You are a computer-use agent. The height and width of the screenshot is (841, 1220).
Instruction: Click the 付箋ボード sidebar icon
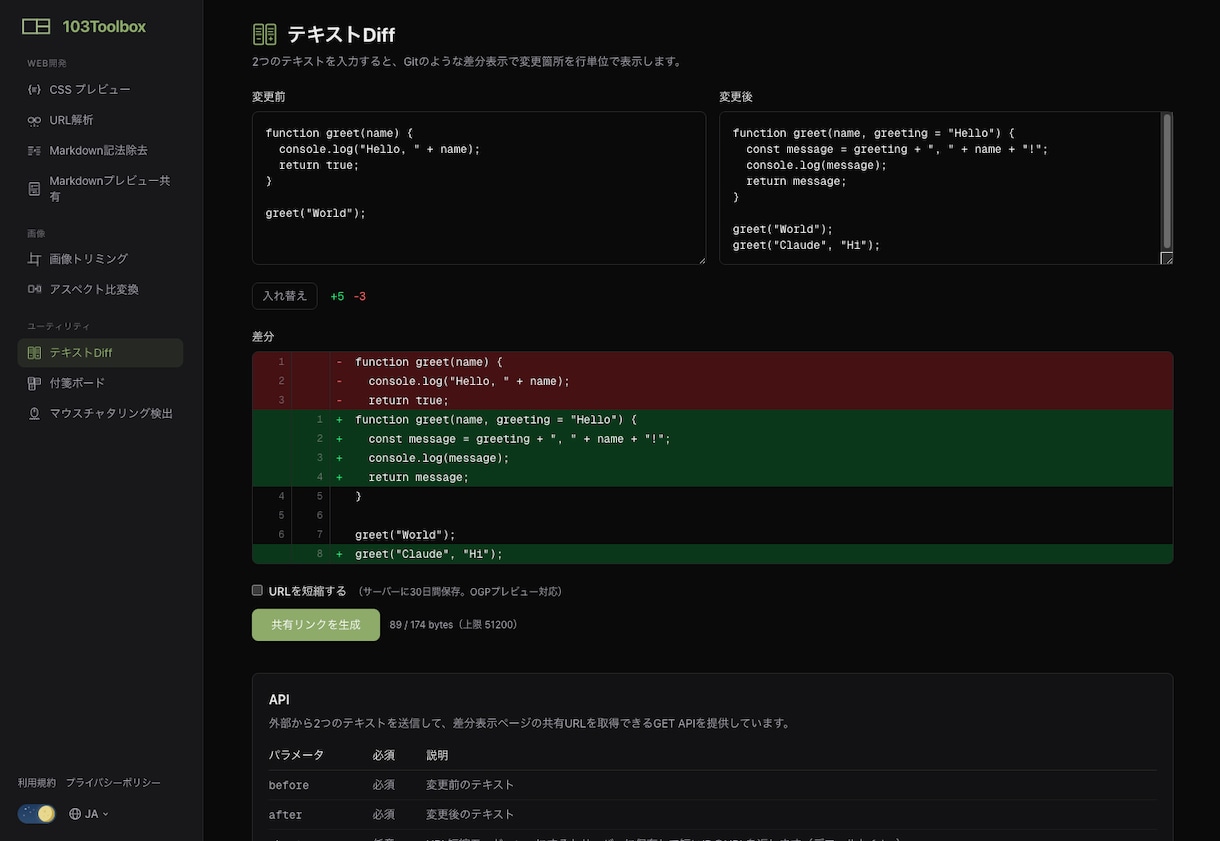point(34,383)
